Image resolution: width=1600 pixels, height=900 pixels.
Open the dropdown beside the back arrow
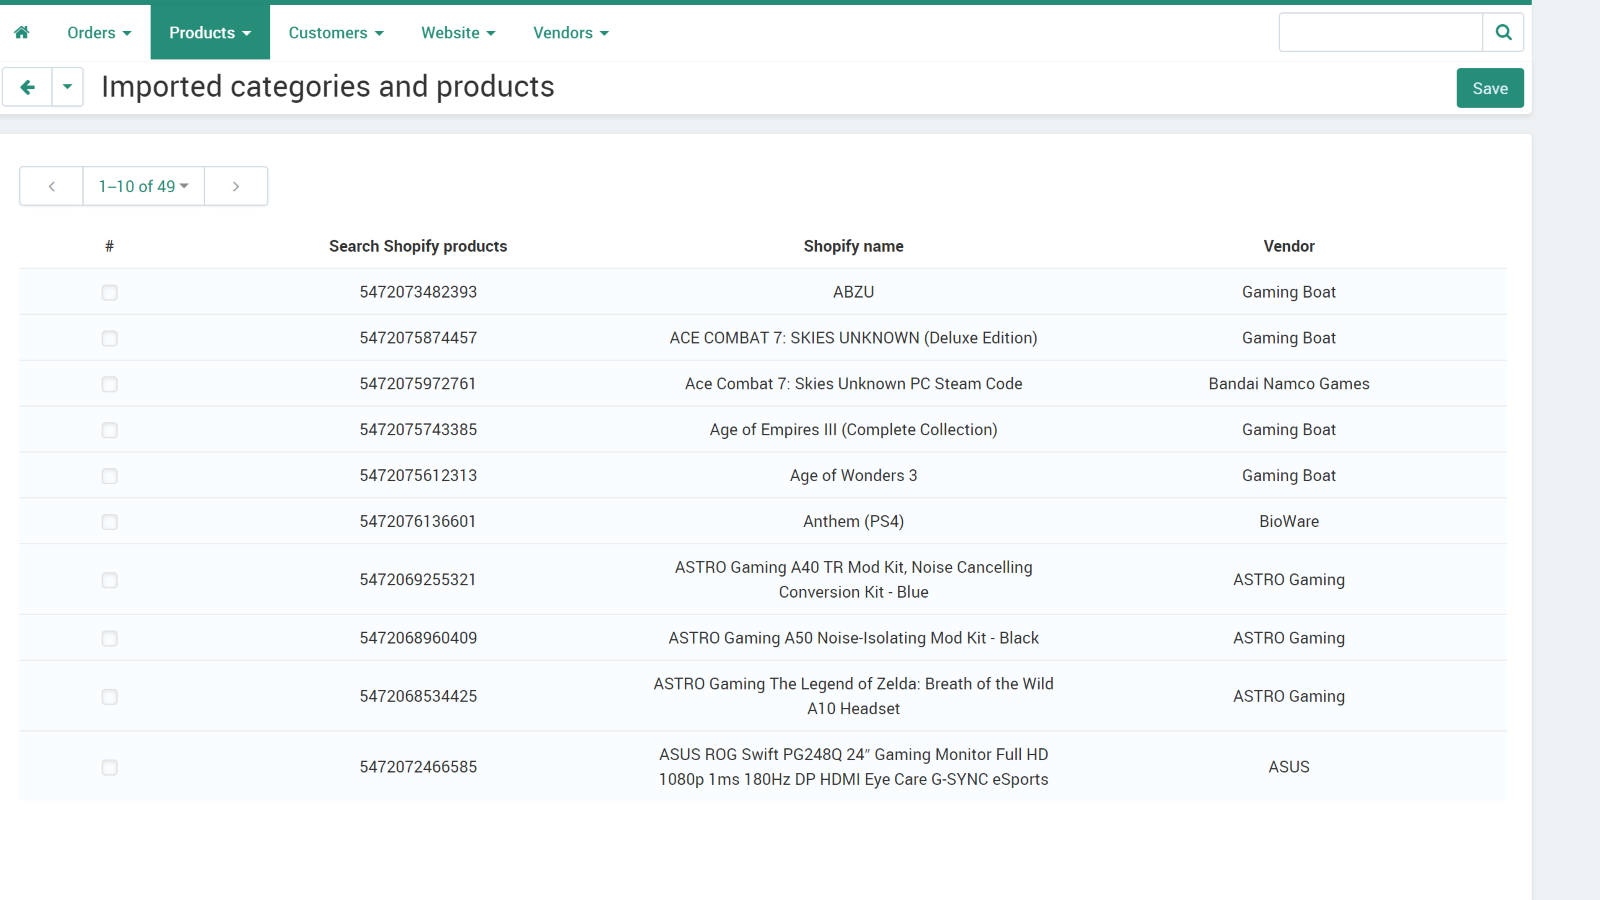pos(67,87)
